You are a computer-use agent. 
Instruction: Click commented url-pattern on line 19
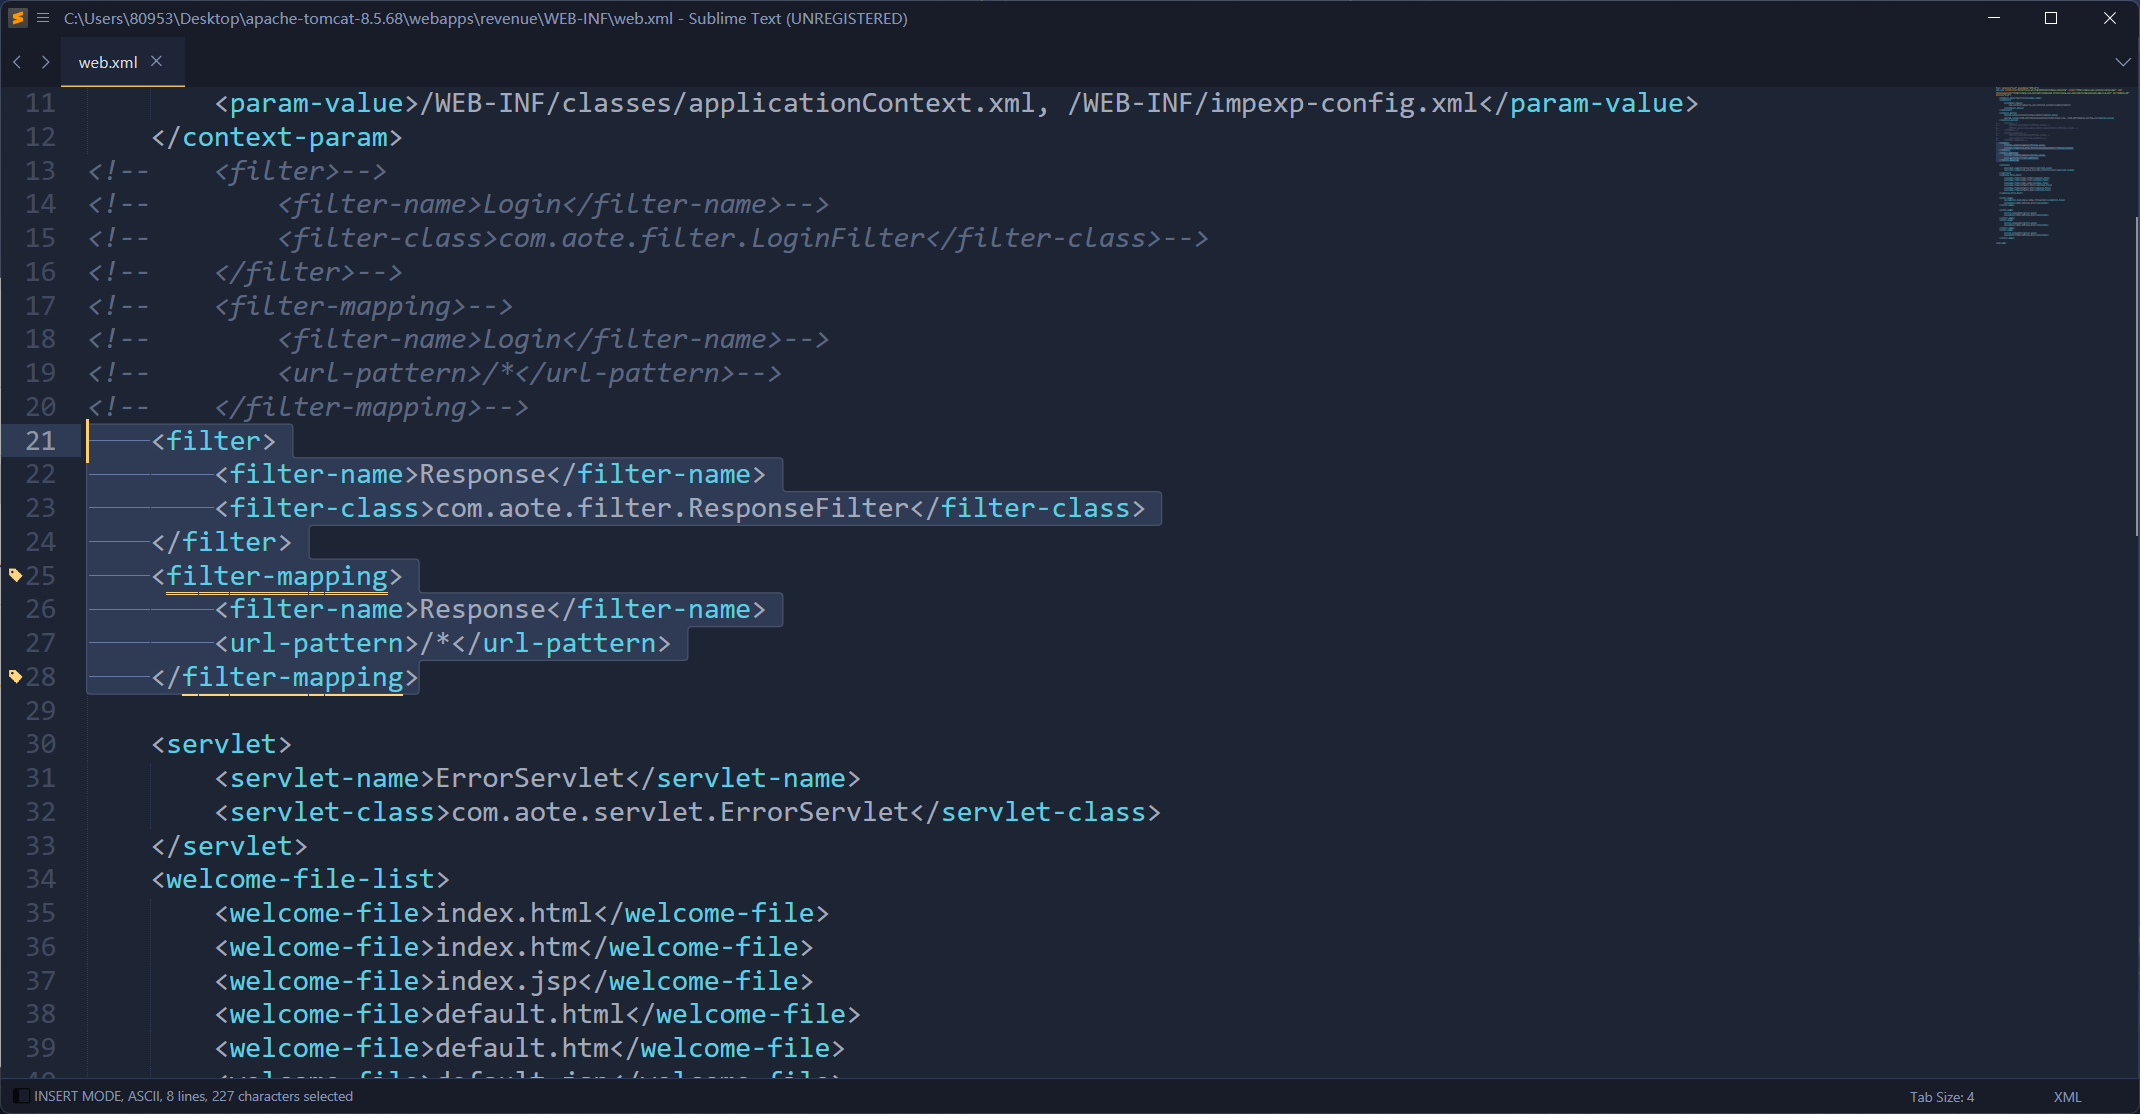point(434,373)
